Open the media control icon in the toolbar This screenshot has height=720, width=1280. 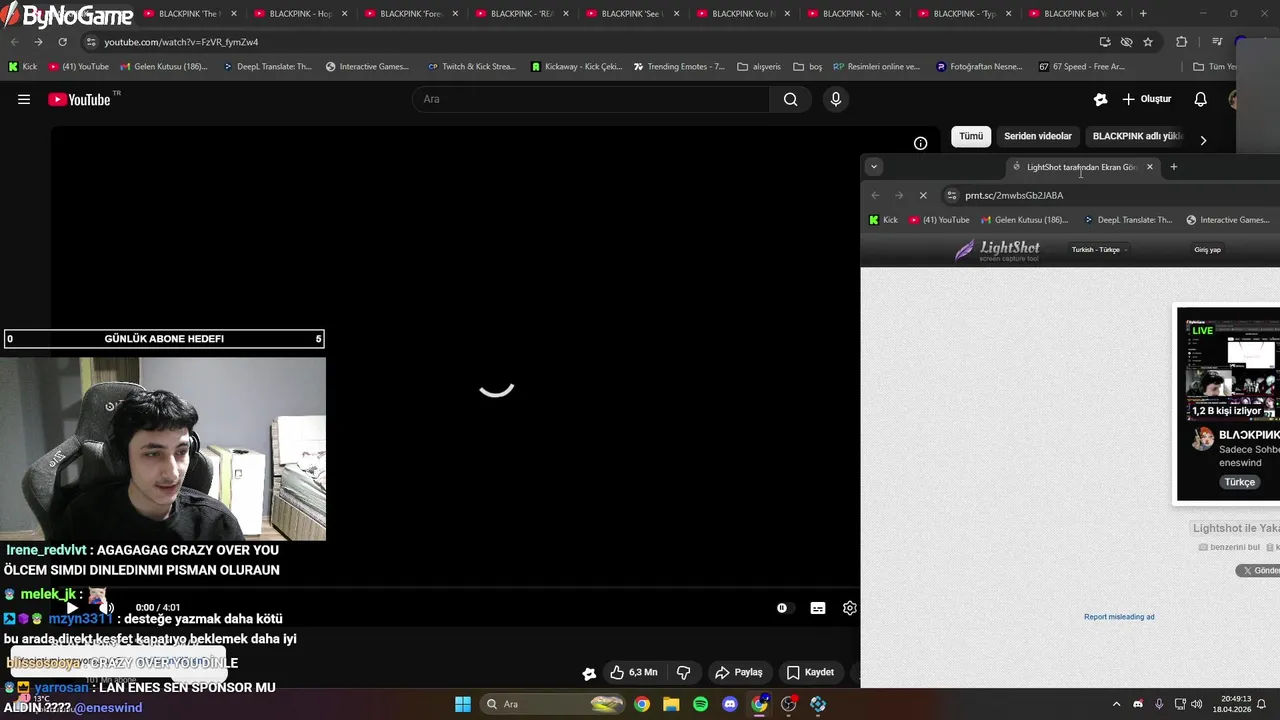(x=1216, y=42)
